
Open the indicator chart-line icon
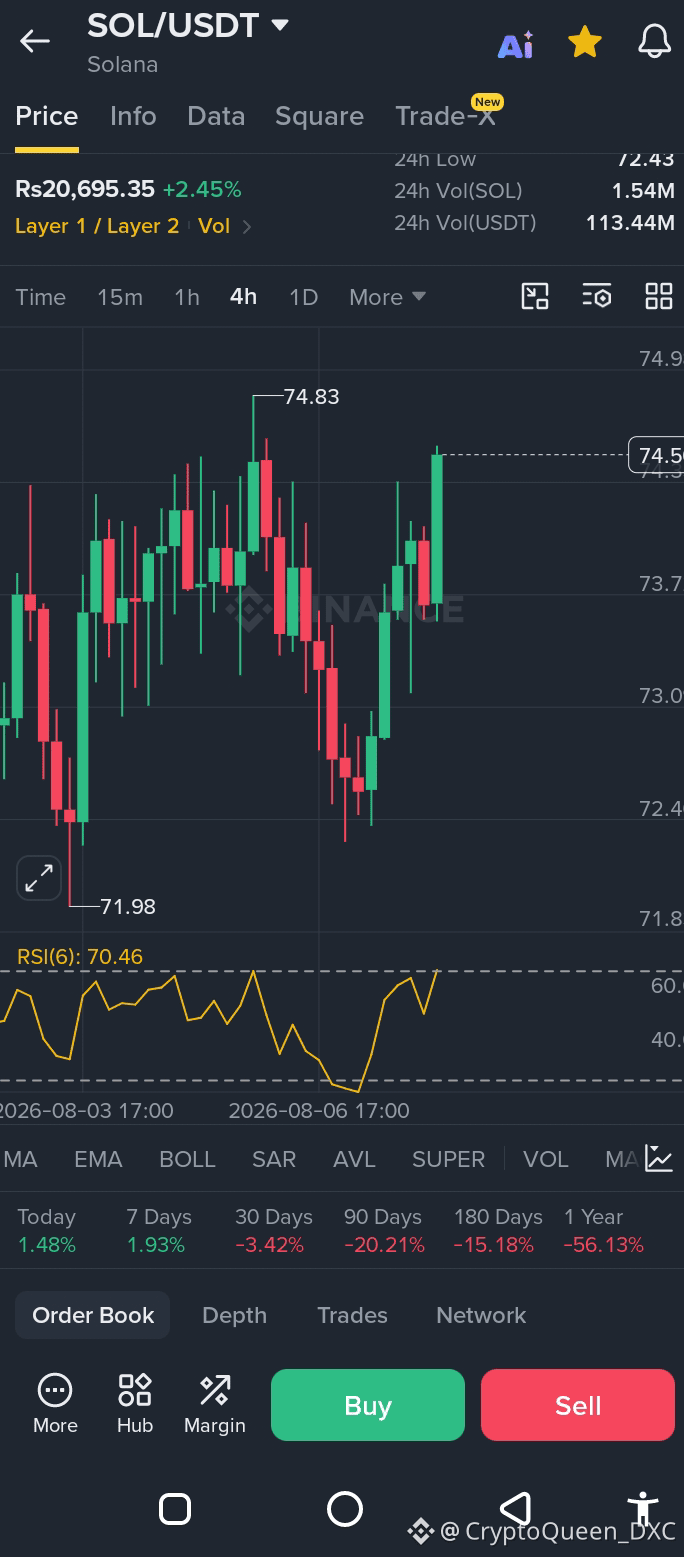(659, 1158)
